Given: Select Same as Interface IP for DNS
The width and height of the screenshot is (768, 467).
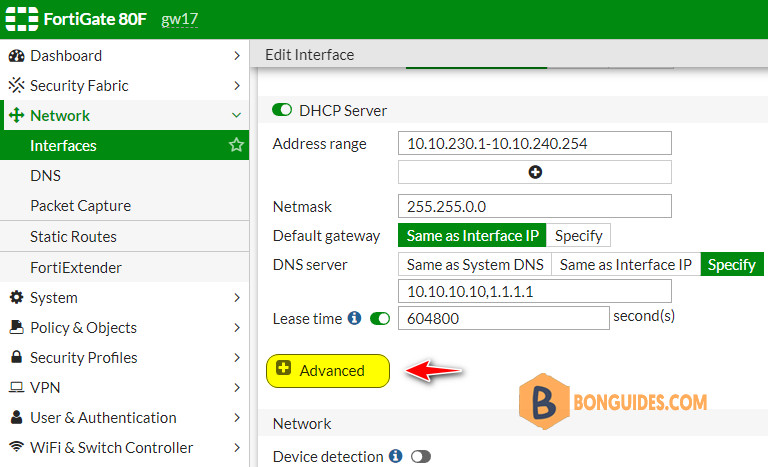Looking at the screenshot, I should tap(626, 265).
